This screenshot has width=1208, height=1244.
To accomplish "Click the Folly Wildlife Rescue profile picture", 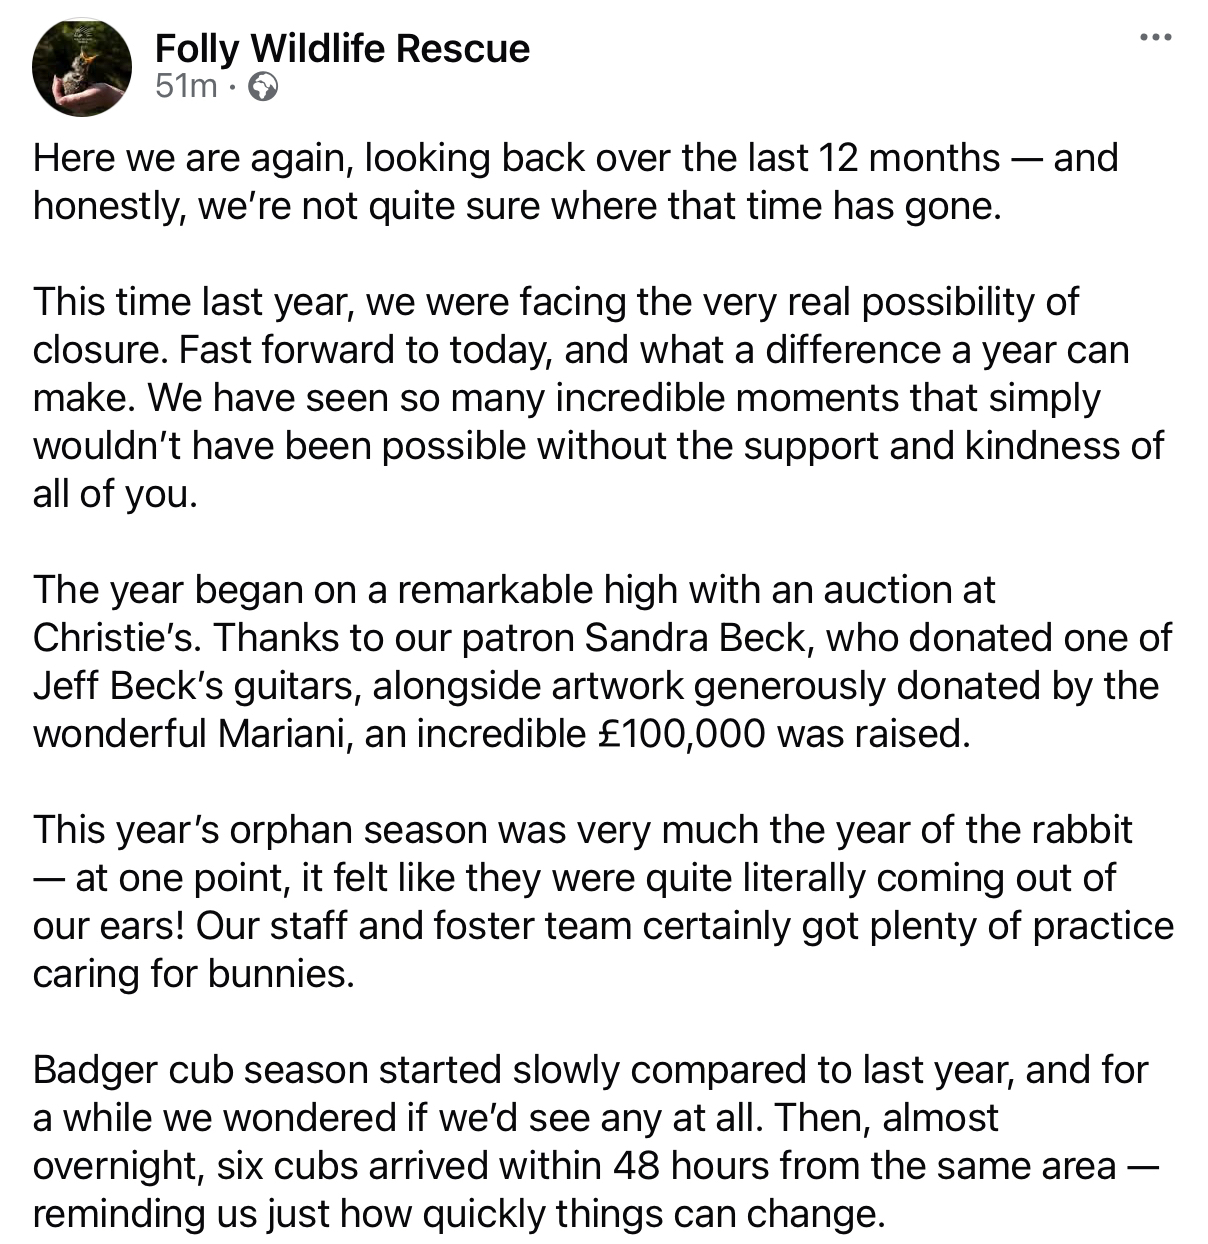I will click(82, 68).
